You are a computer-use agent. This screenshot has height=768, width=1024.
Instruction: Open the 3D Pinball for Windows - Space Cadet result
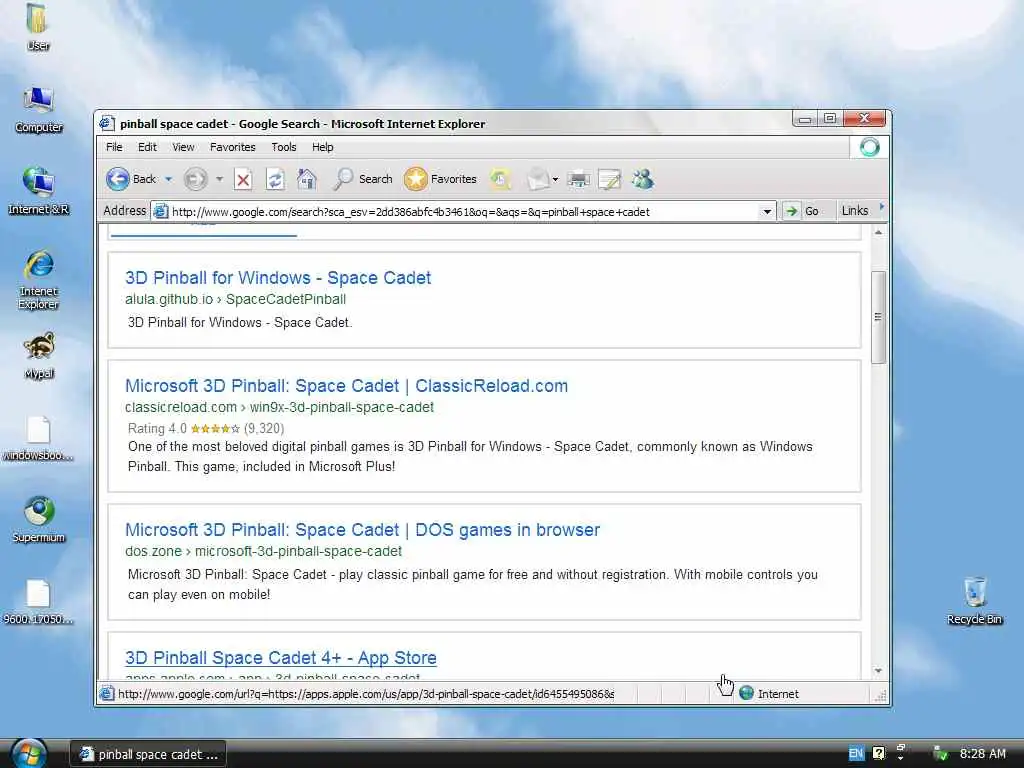(x=278, y=278)
